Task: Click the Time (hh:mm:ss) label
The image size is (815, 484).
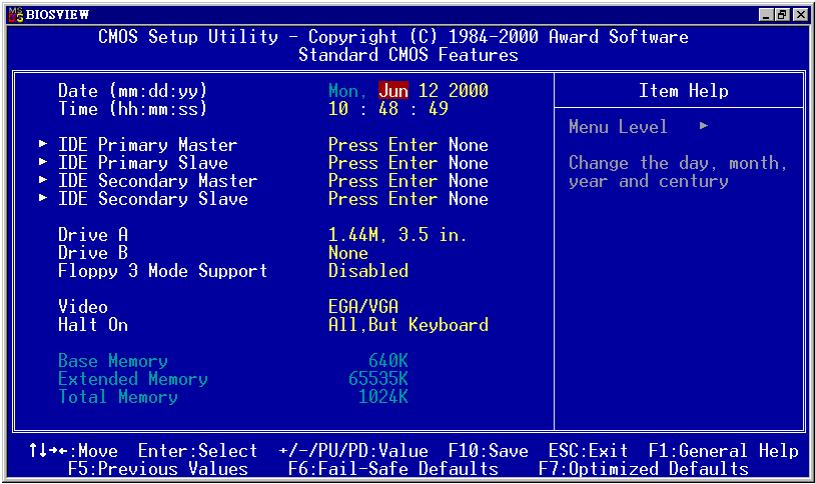Action: click(133, 109)
